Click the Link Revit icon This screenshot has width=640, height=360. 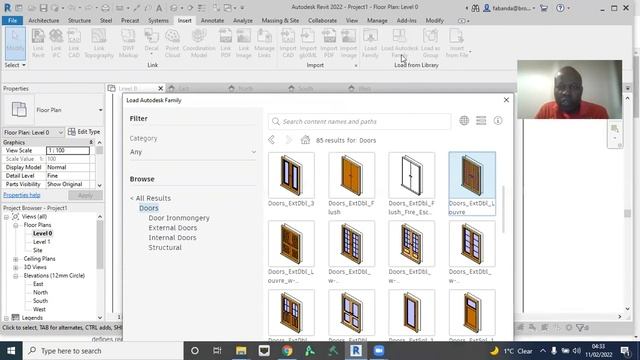coord(38,43)
